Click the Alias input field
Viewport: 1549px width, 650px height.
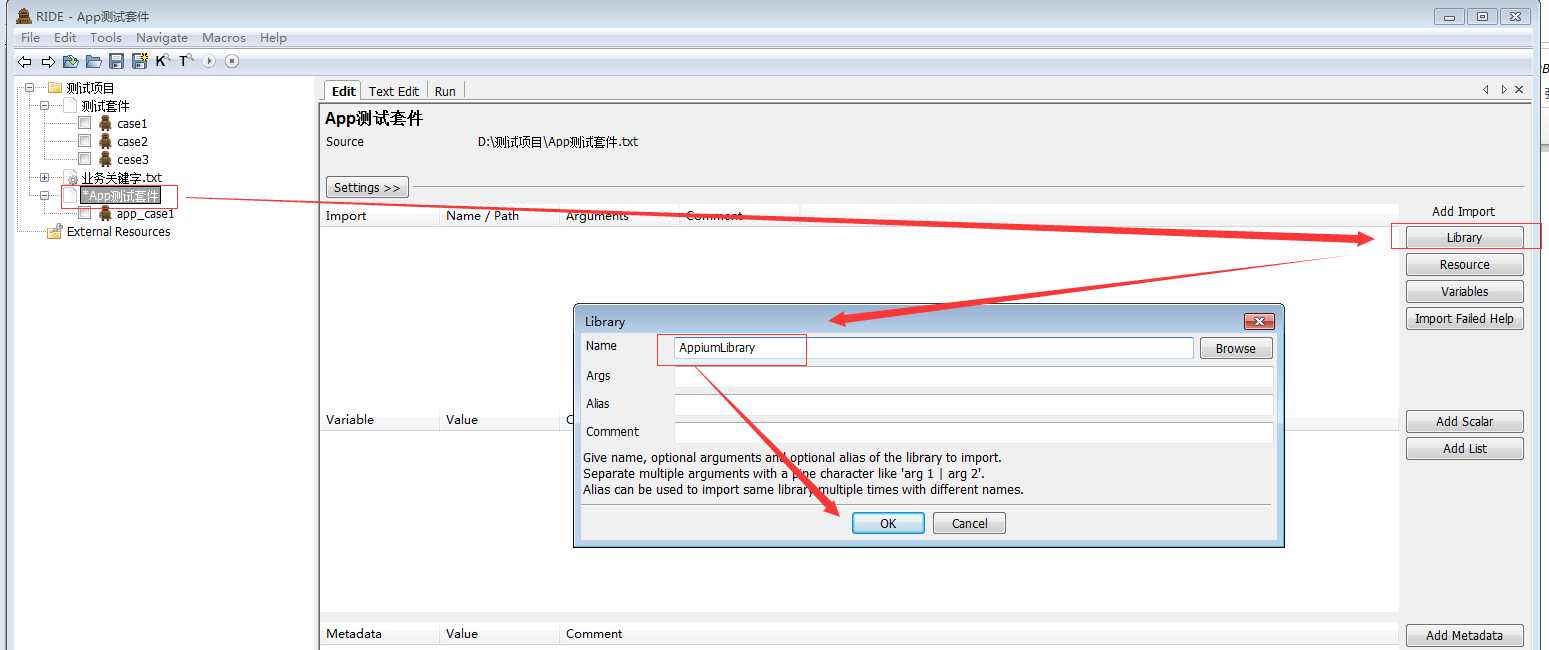[x=974, y=405]
